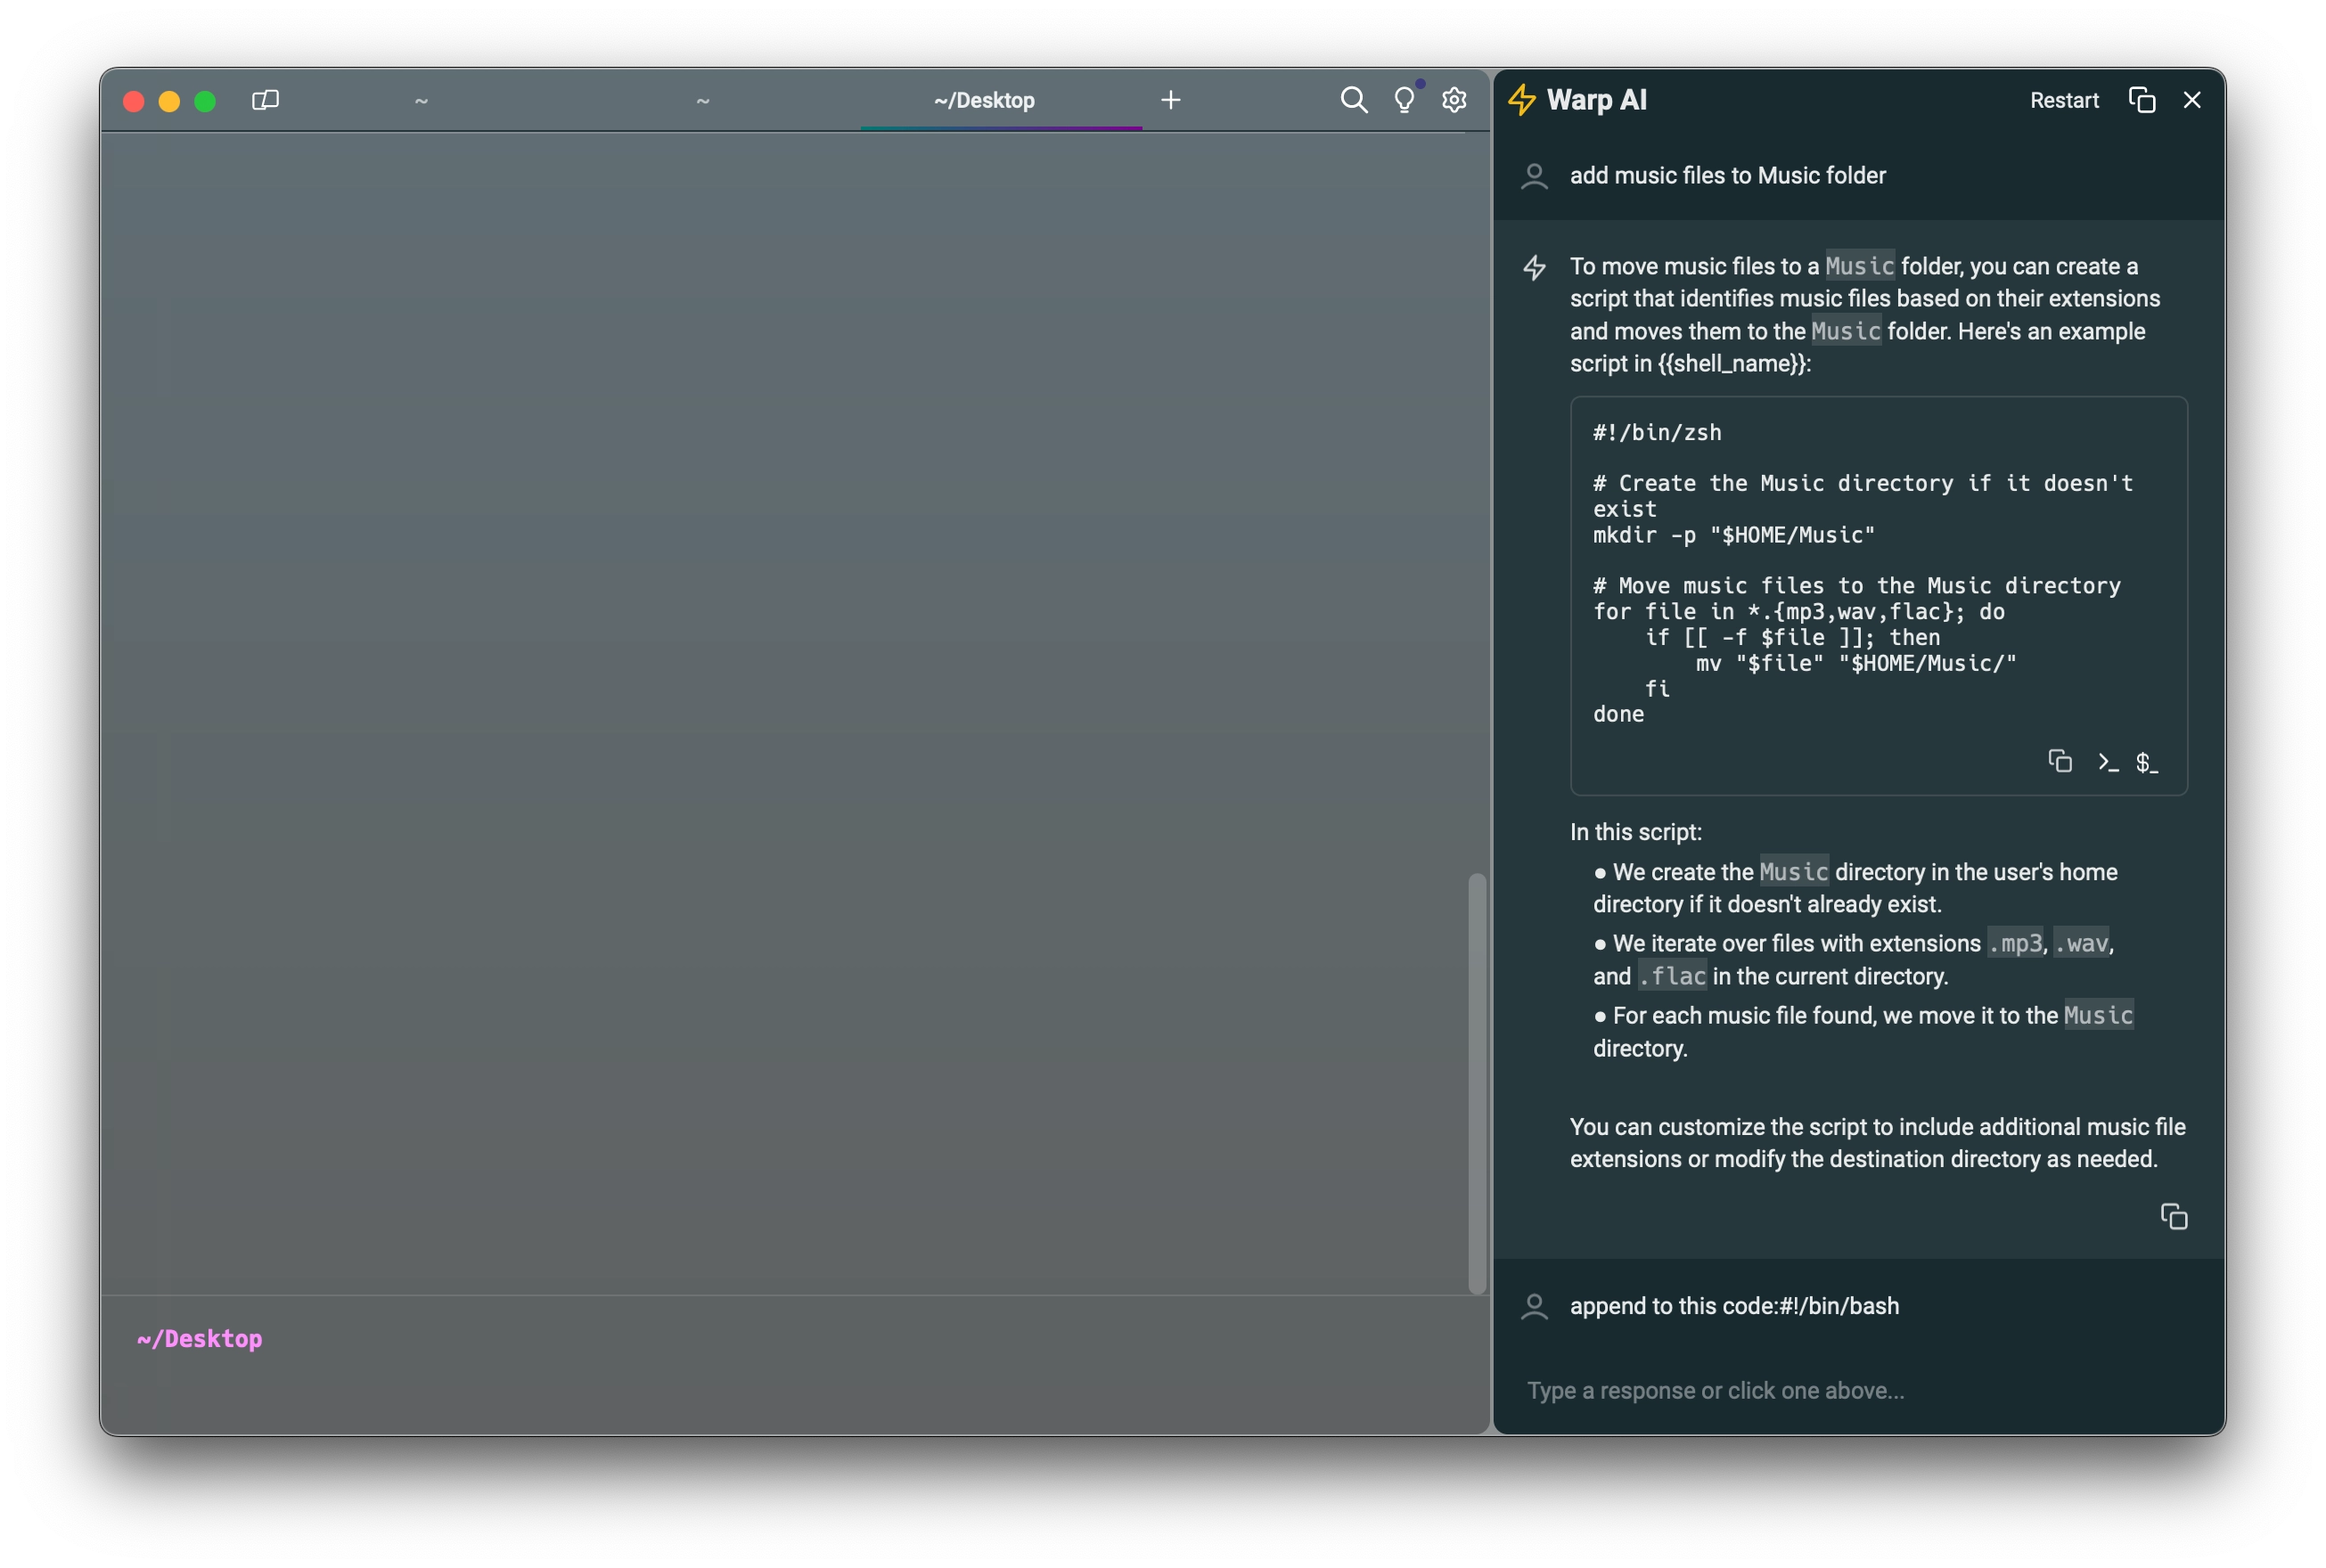Copy the zsh code block
Viewport: 2326px width, 1568px height.
pos(2059,761)
